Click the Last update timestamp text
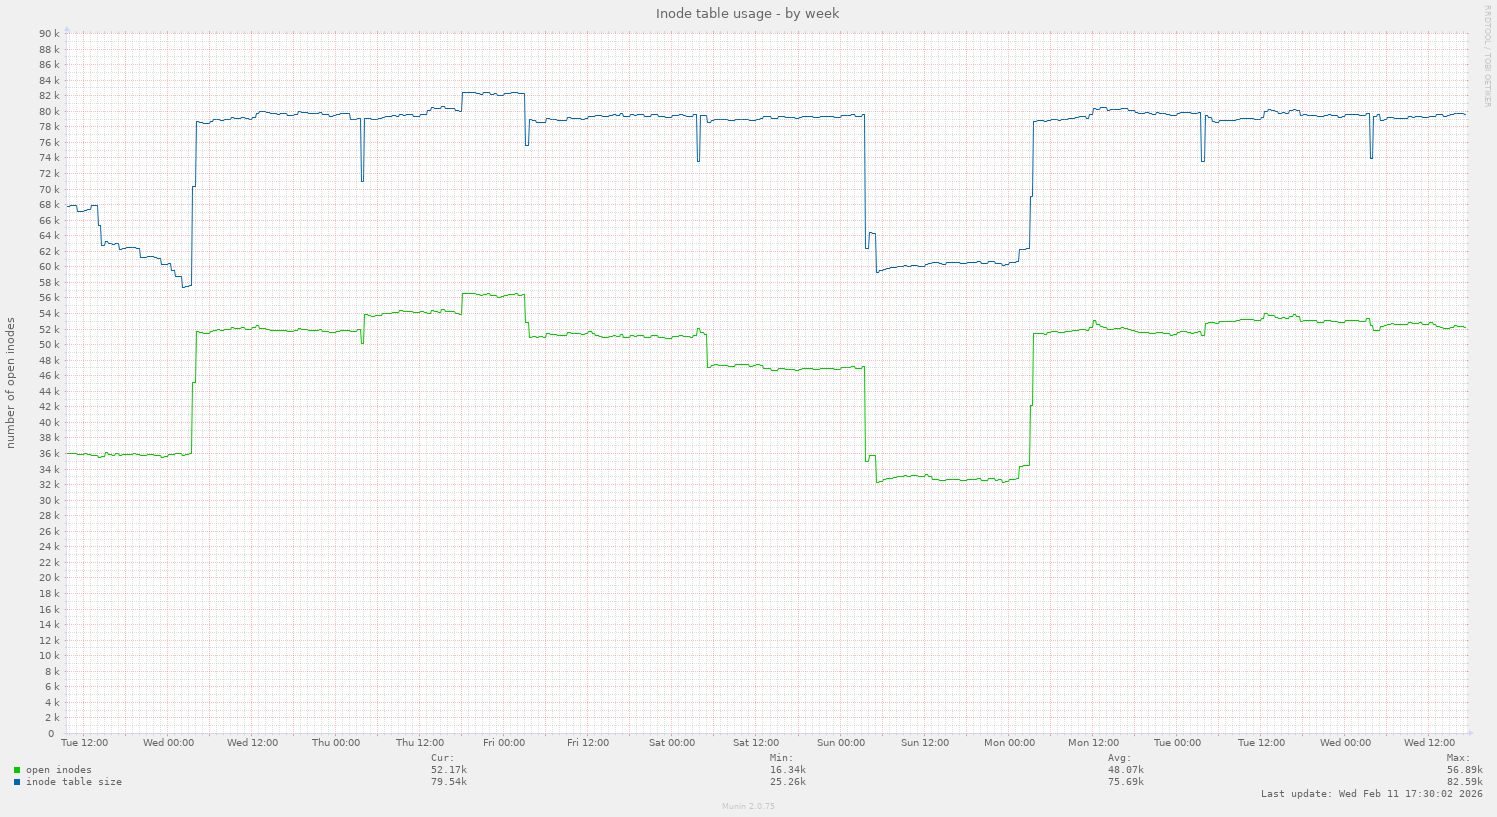This screenshot has height=817, width=1497. [1371, 794]
